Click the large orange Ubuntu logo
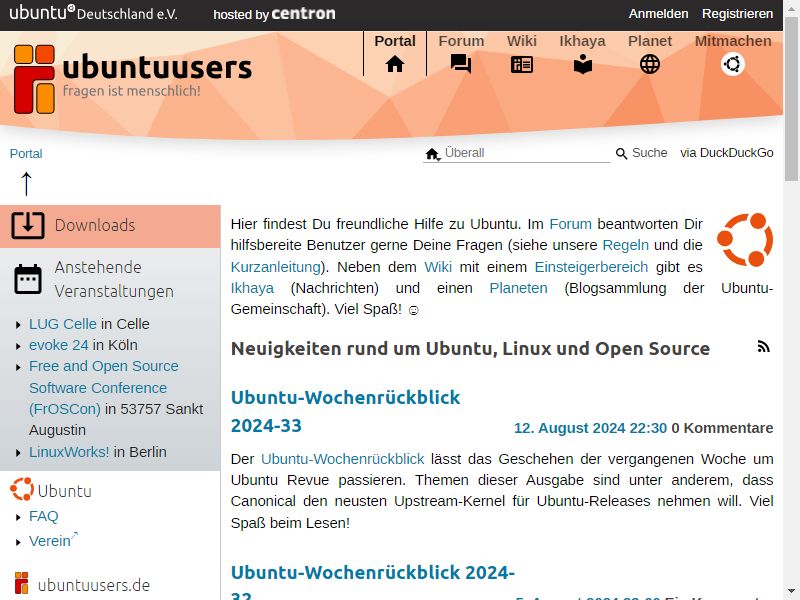The width and height of the screenshot is (800, 600). point(745,240)
